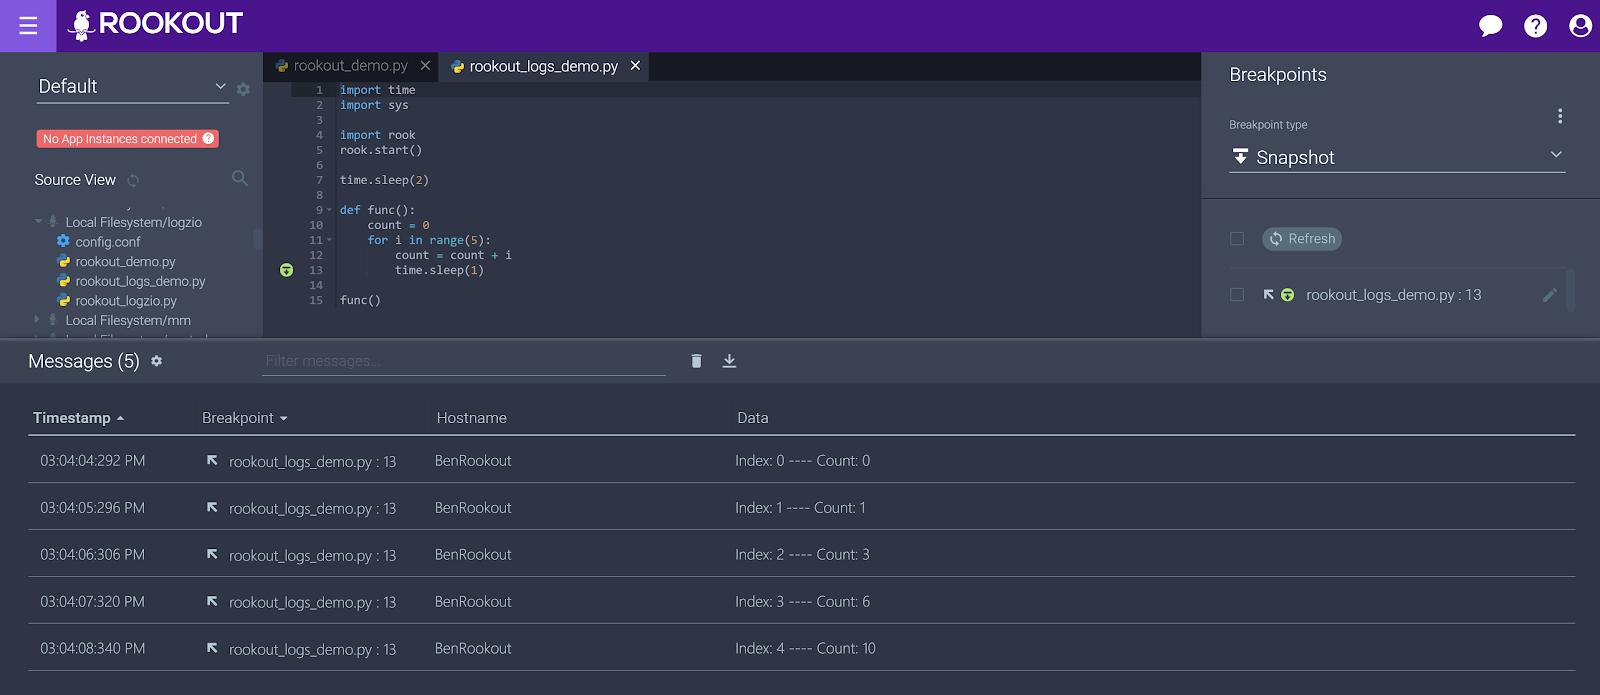Open the chat support bubble icon
This screenshot has height=695, width=1600.
1490,26
